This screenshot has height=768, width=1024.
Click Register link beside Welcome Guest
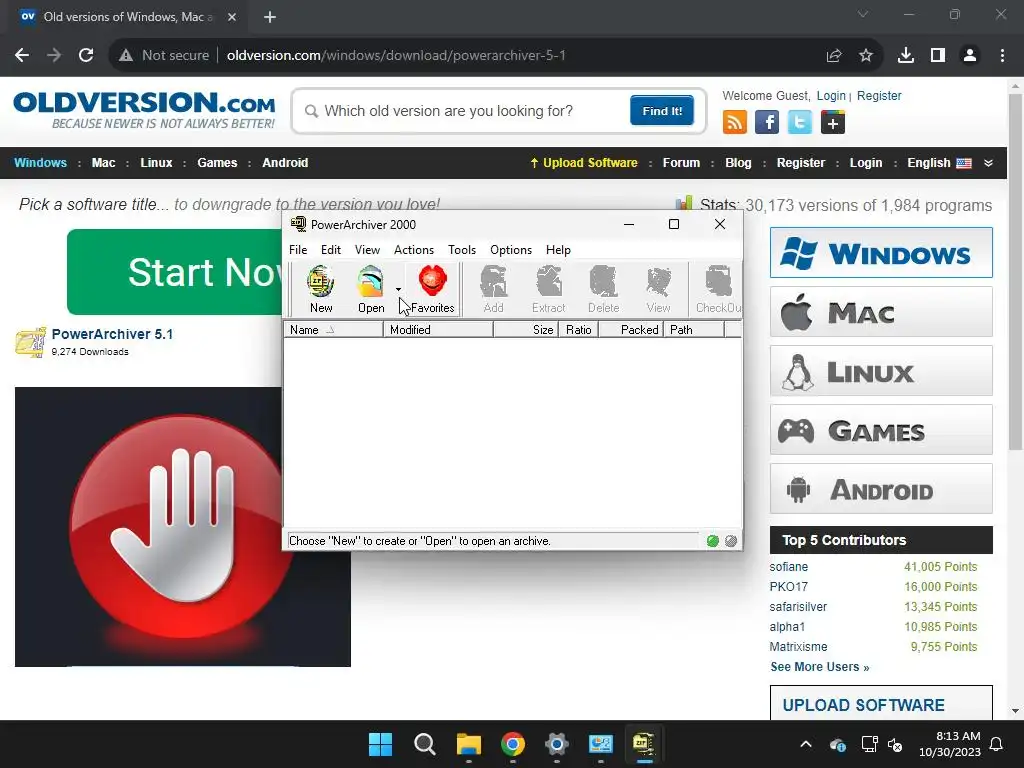pyautogui.click(x=879, y=95)
